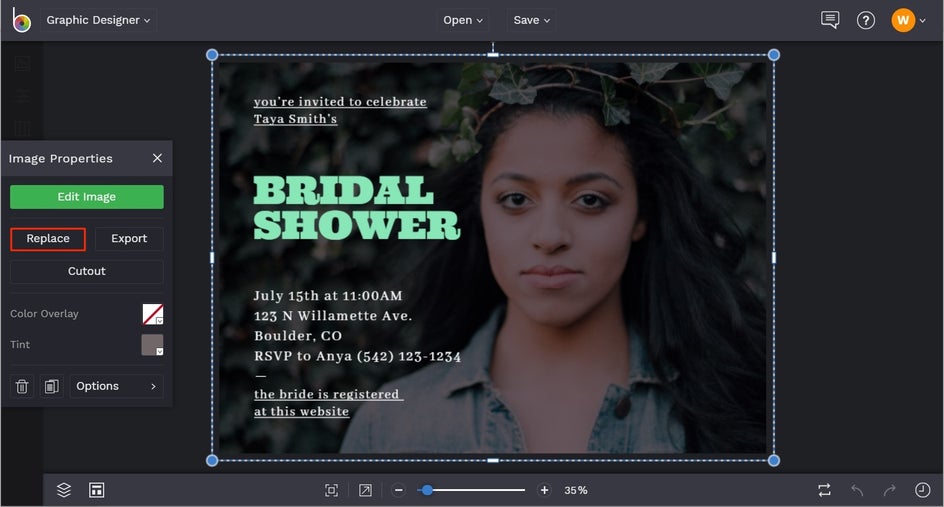Image resolution: width=944 pixels, height=507 pixels.
Task: Click the loop/repeat arrows icon
Action: point(824,490)
